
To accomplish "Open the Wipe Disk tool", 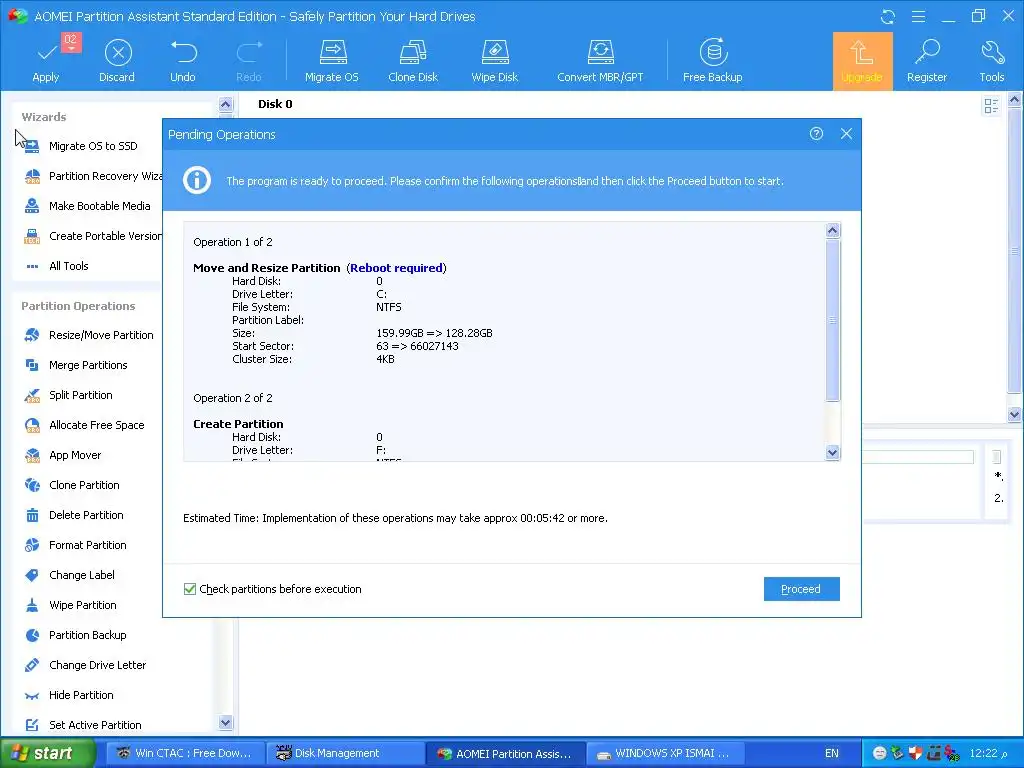I will [x=494, y=61].
